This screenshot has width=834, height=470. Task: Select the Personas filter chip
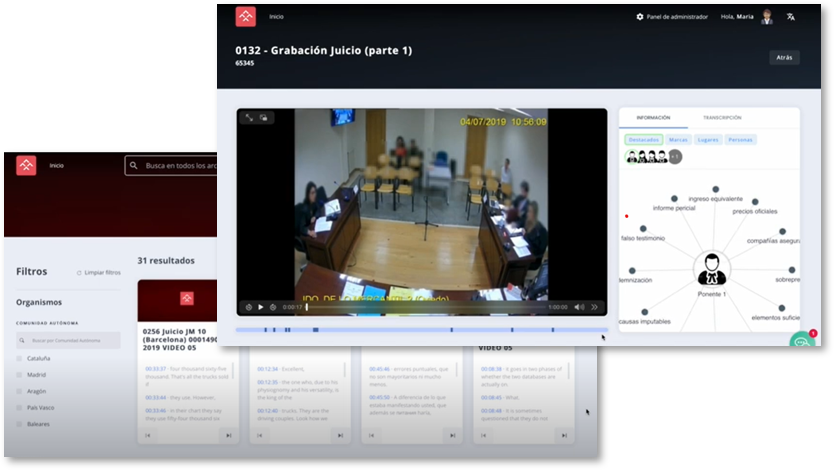[x=740, y=140]
